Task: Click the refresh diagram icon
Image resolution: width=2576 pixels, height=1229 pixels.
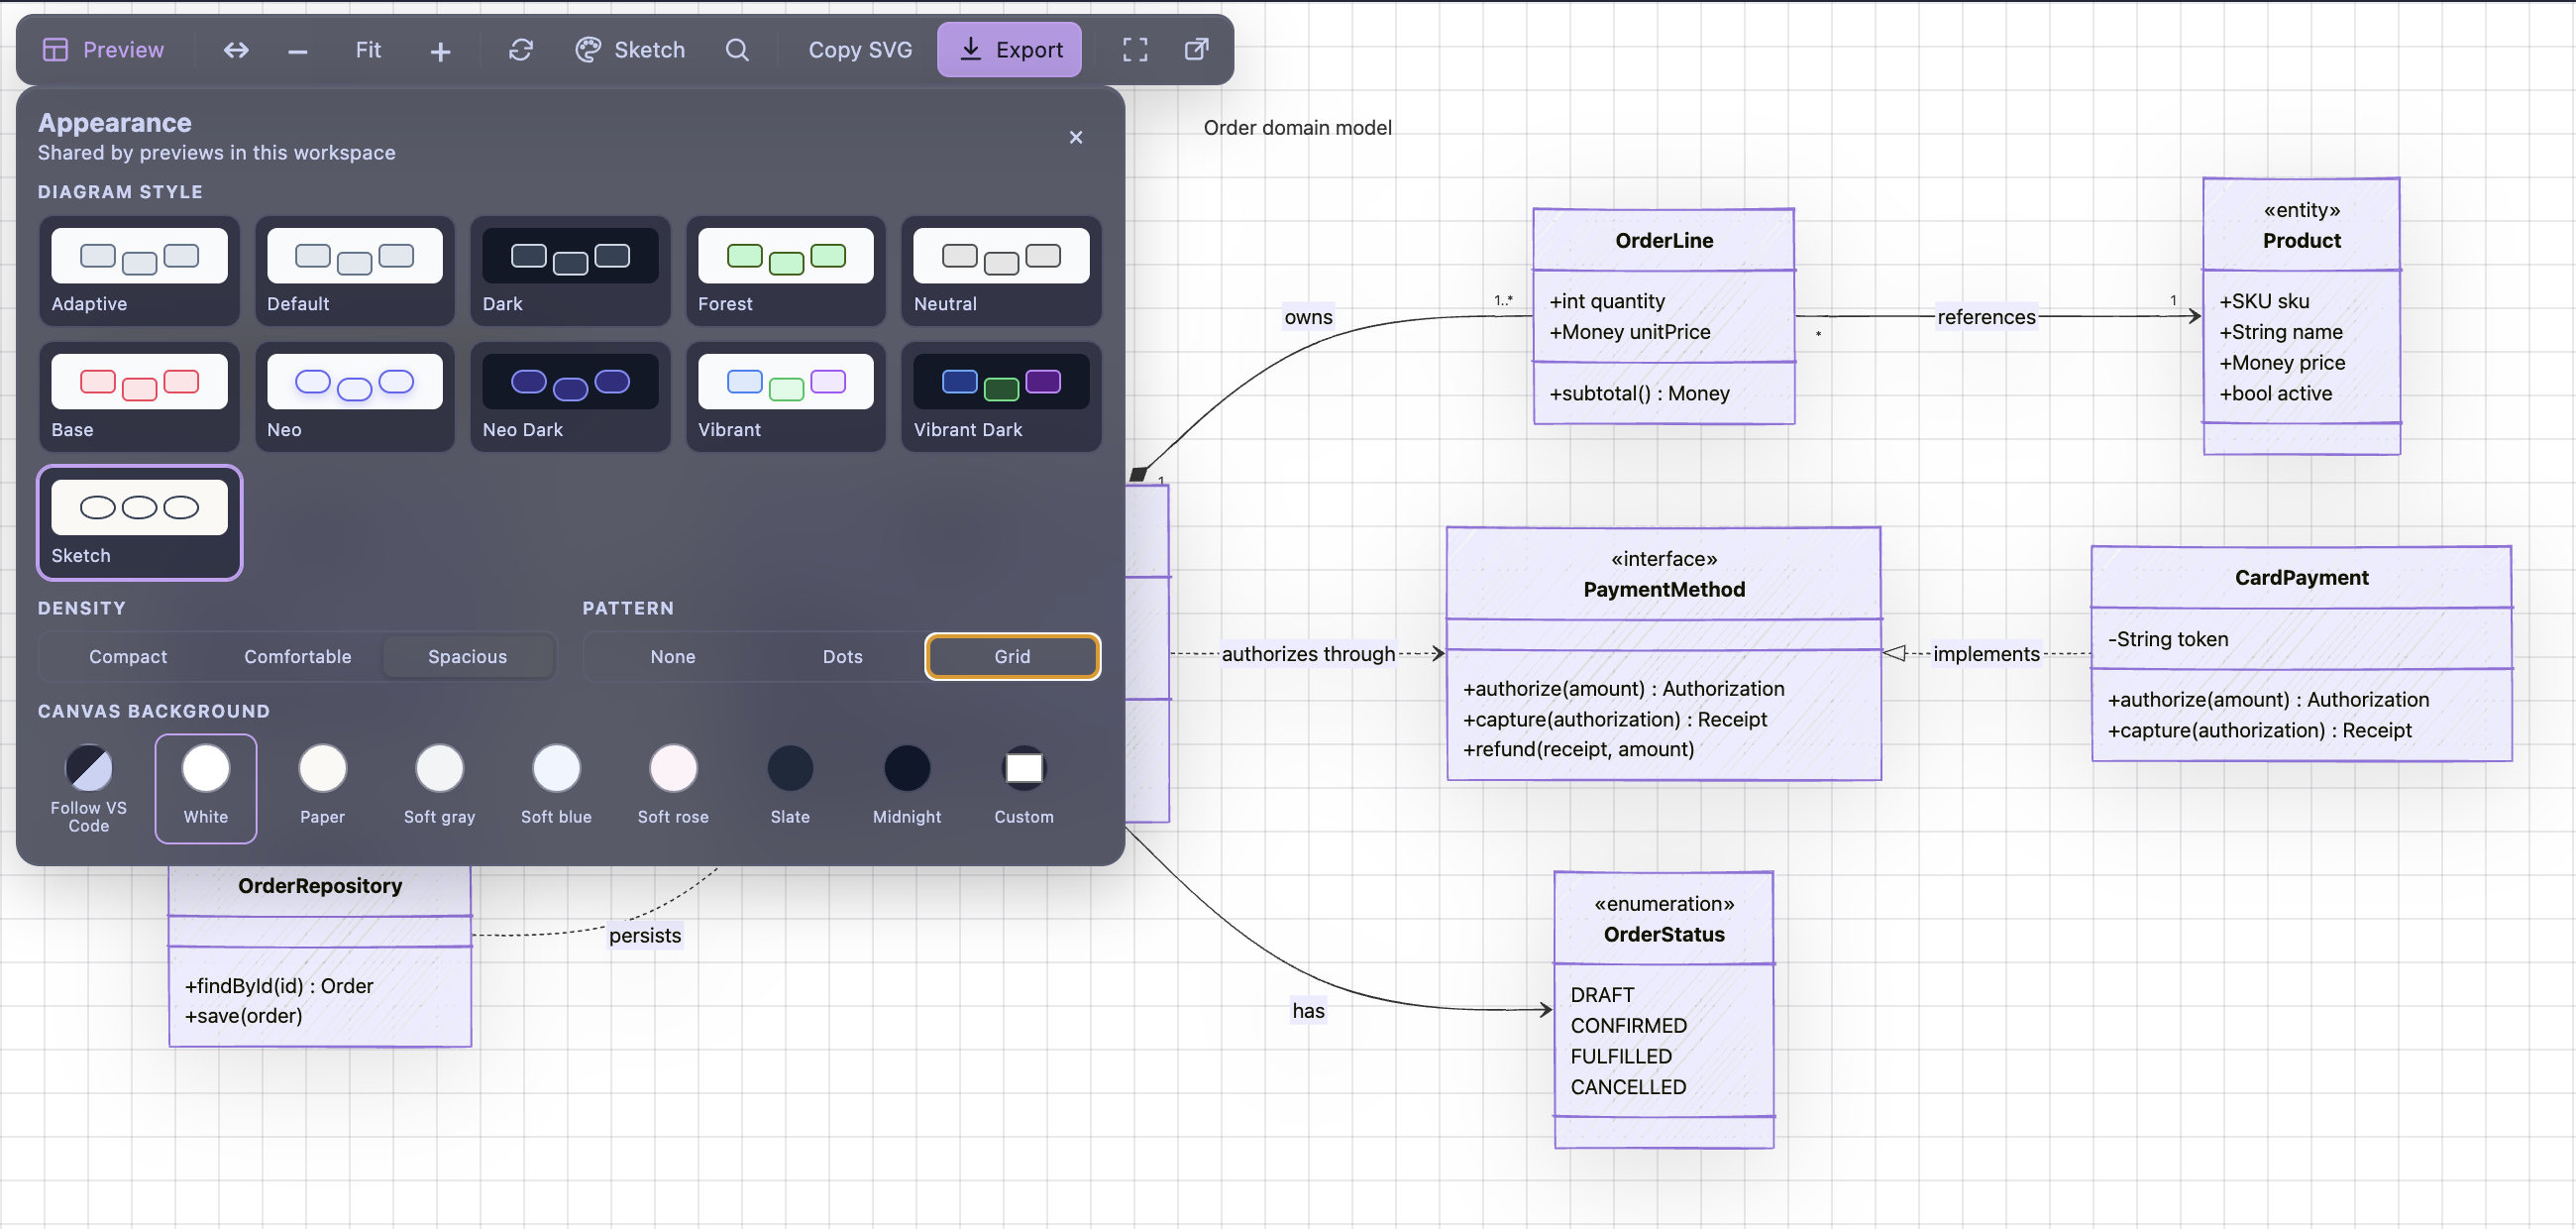Action: (521, 49)
